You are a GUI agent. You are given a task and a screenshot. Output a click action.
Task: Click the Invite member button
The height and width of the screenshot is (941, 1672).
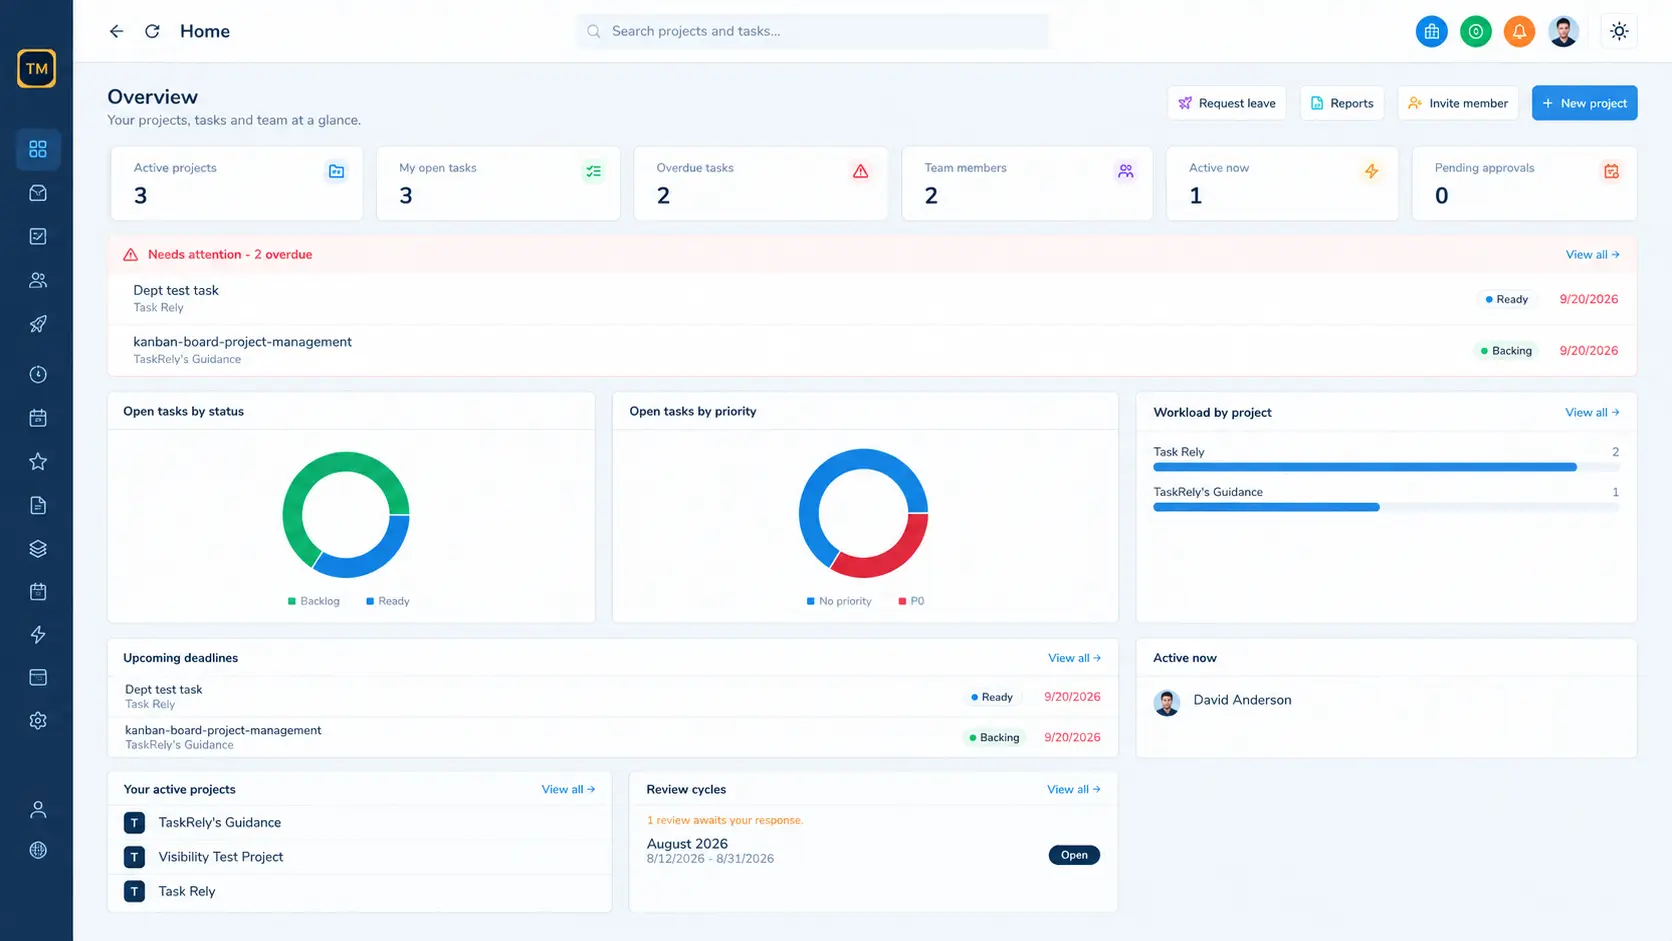click(1458, 103)
